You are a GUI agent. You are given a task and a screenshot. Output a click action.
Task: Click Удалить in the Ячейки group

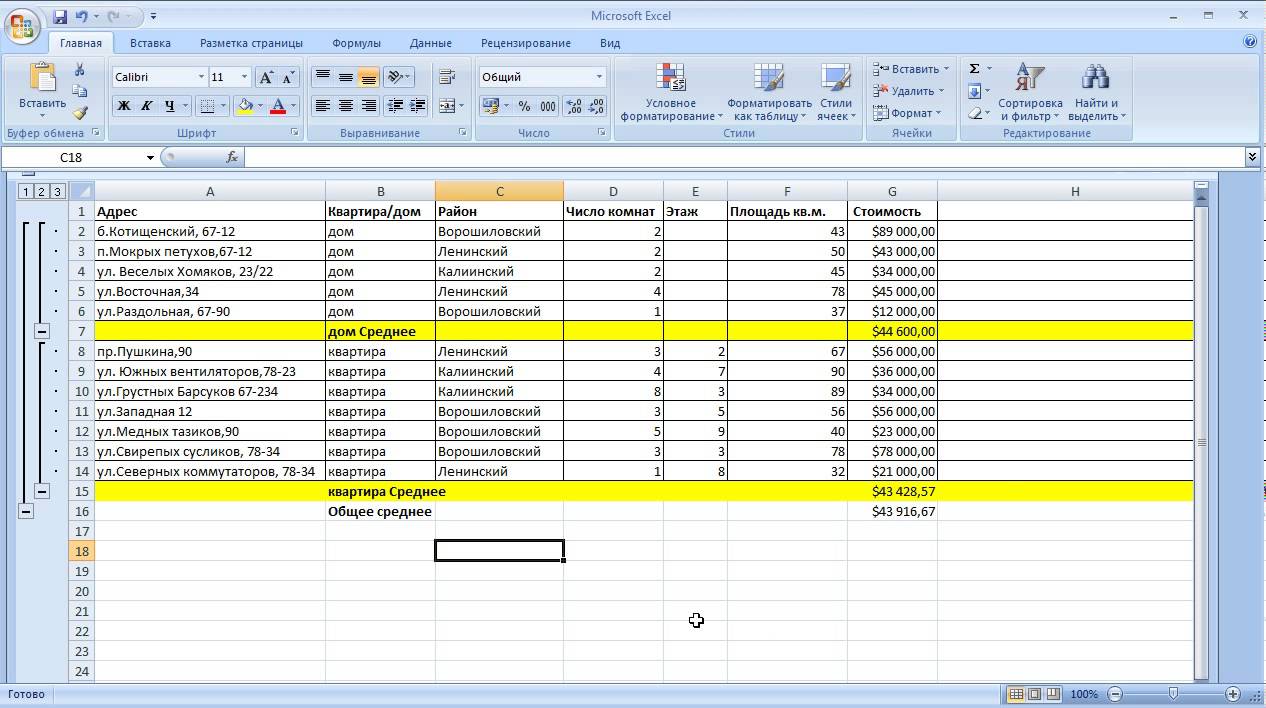click(x=910, y=91)
